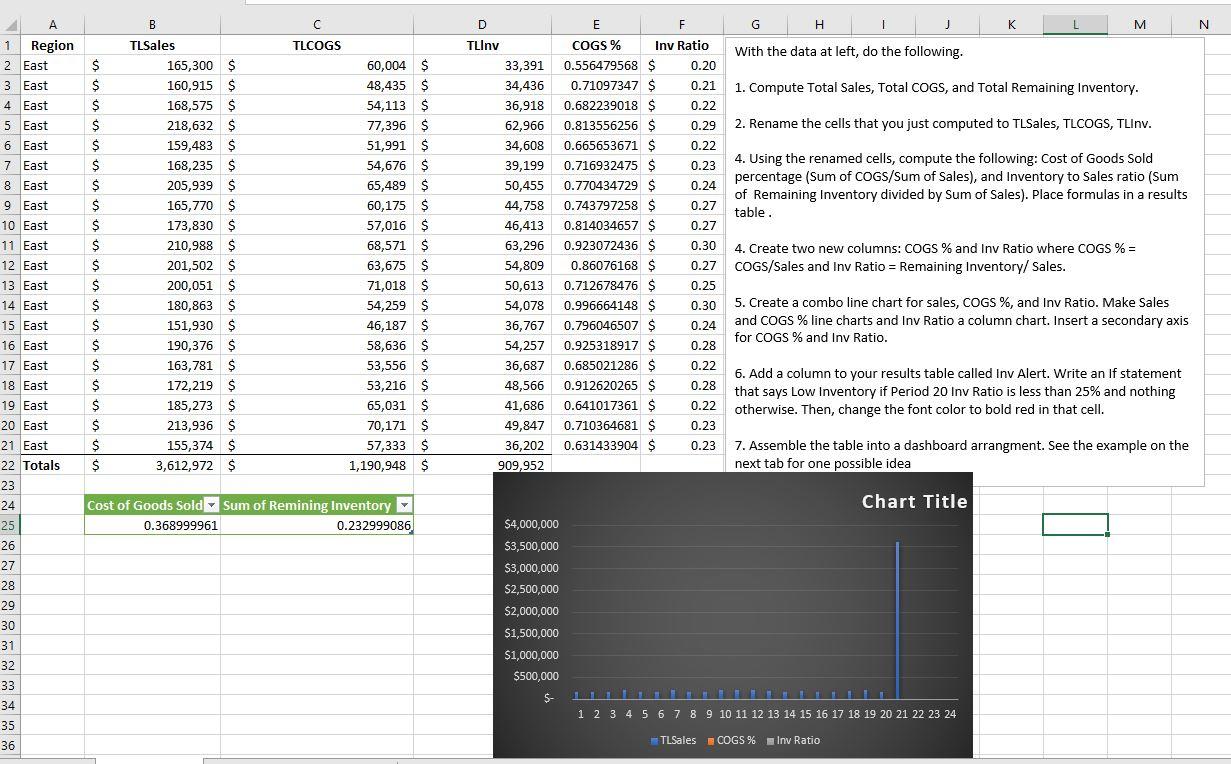The width and height of the screenshot is (1231, 764).
Task: Select the cell showing 0.368999961
Action: pyautogui.click(x=152, y=525)
